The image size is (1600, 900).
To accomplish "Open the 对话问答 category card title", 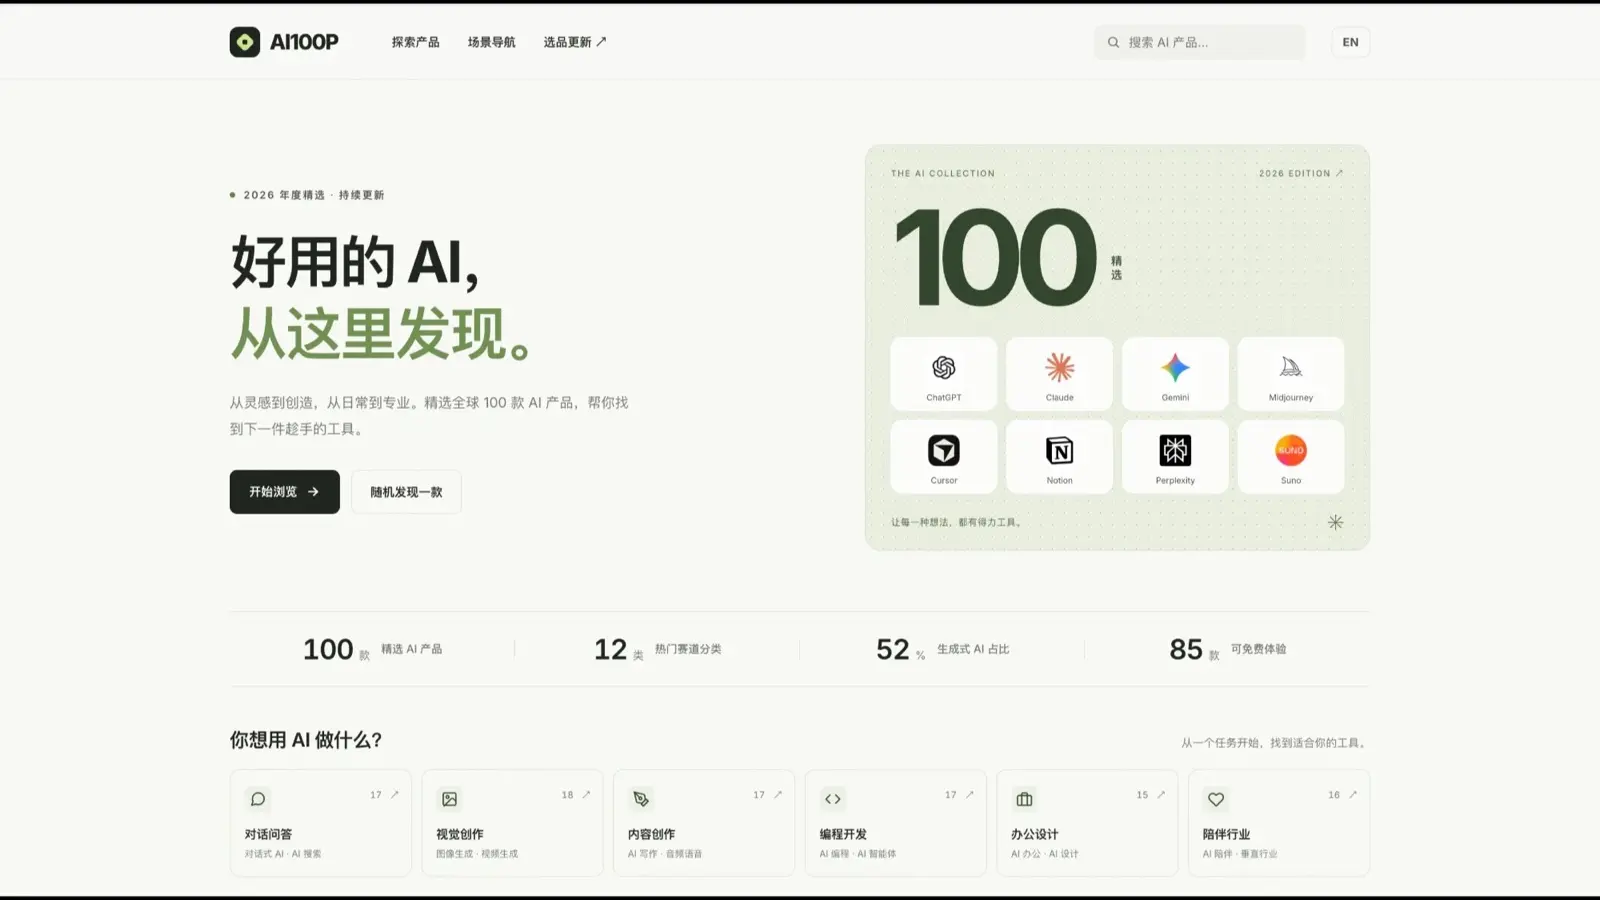I will pyautogui.click(x=268, y=834).
